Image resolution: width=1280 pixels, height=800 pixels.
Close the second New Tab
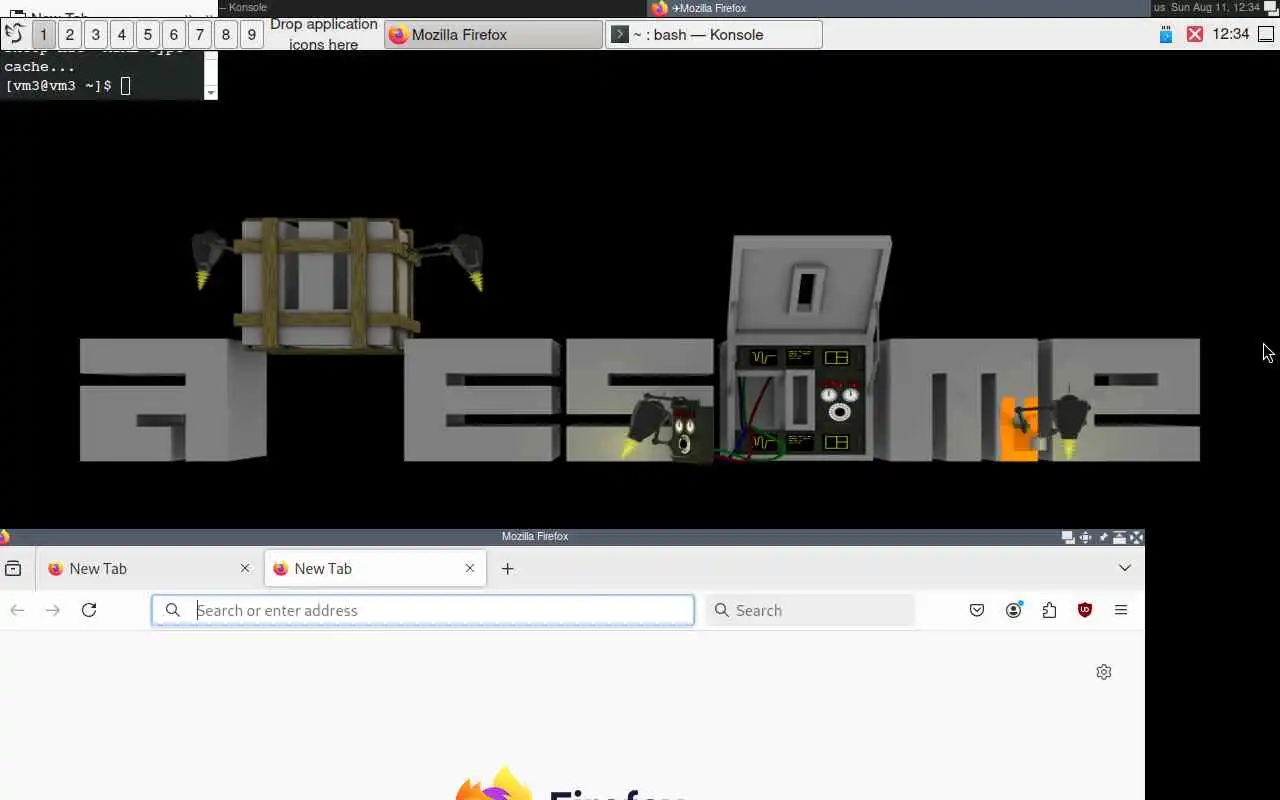click(x=470, y=568)
